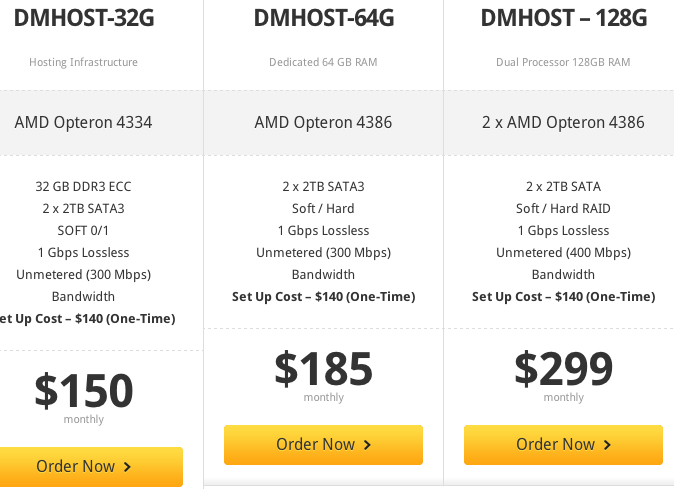Viewport: 674px width, 489px height.
Task: Click the 2 x AMD Opteron 4386 row
Action: point(563,123)
